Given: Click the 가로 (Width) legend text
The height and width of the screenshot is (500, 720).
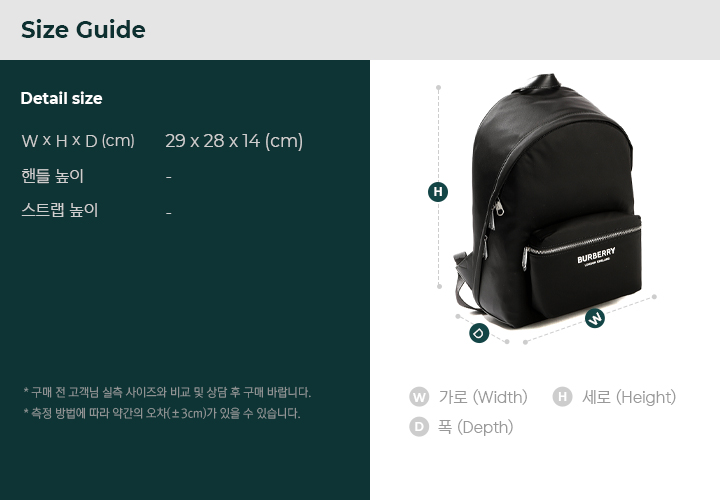Looking at the screenshot, I should tap(483, 397).
